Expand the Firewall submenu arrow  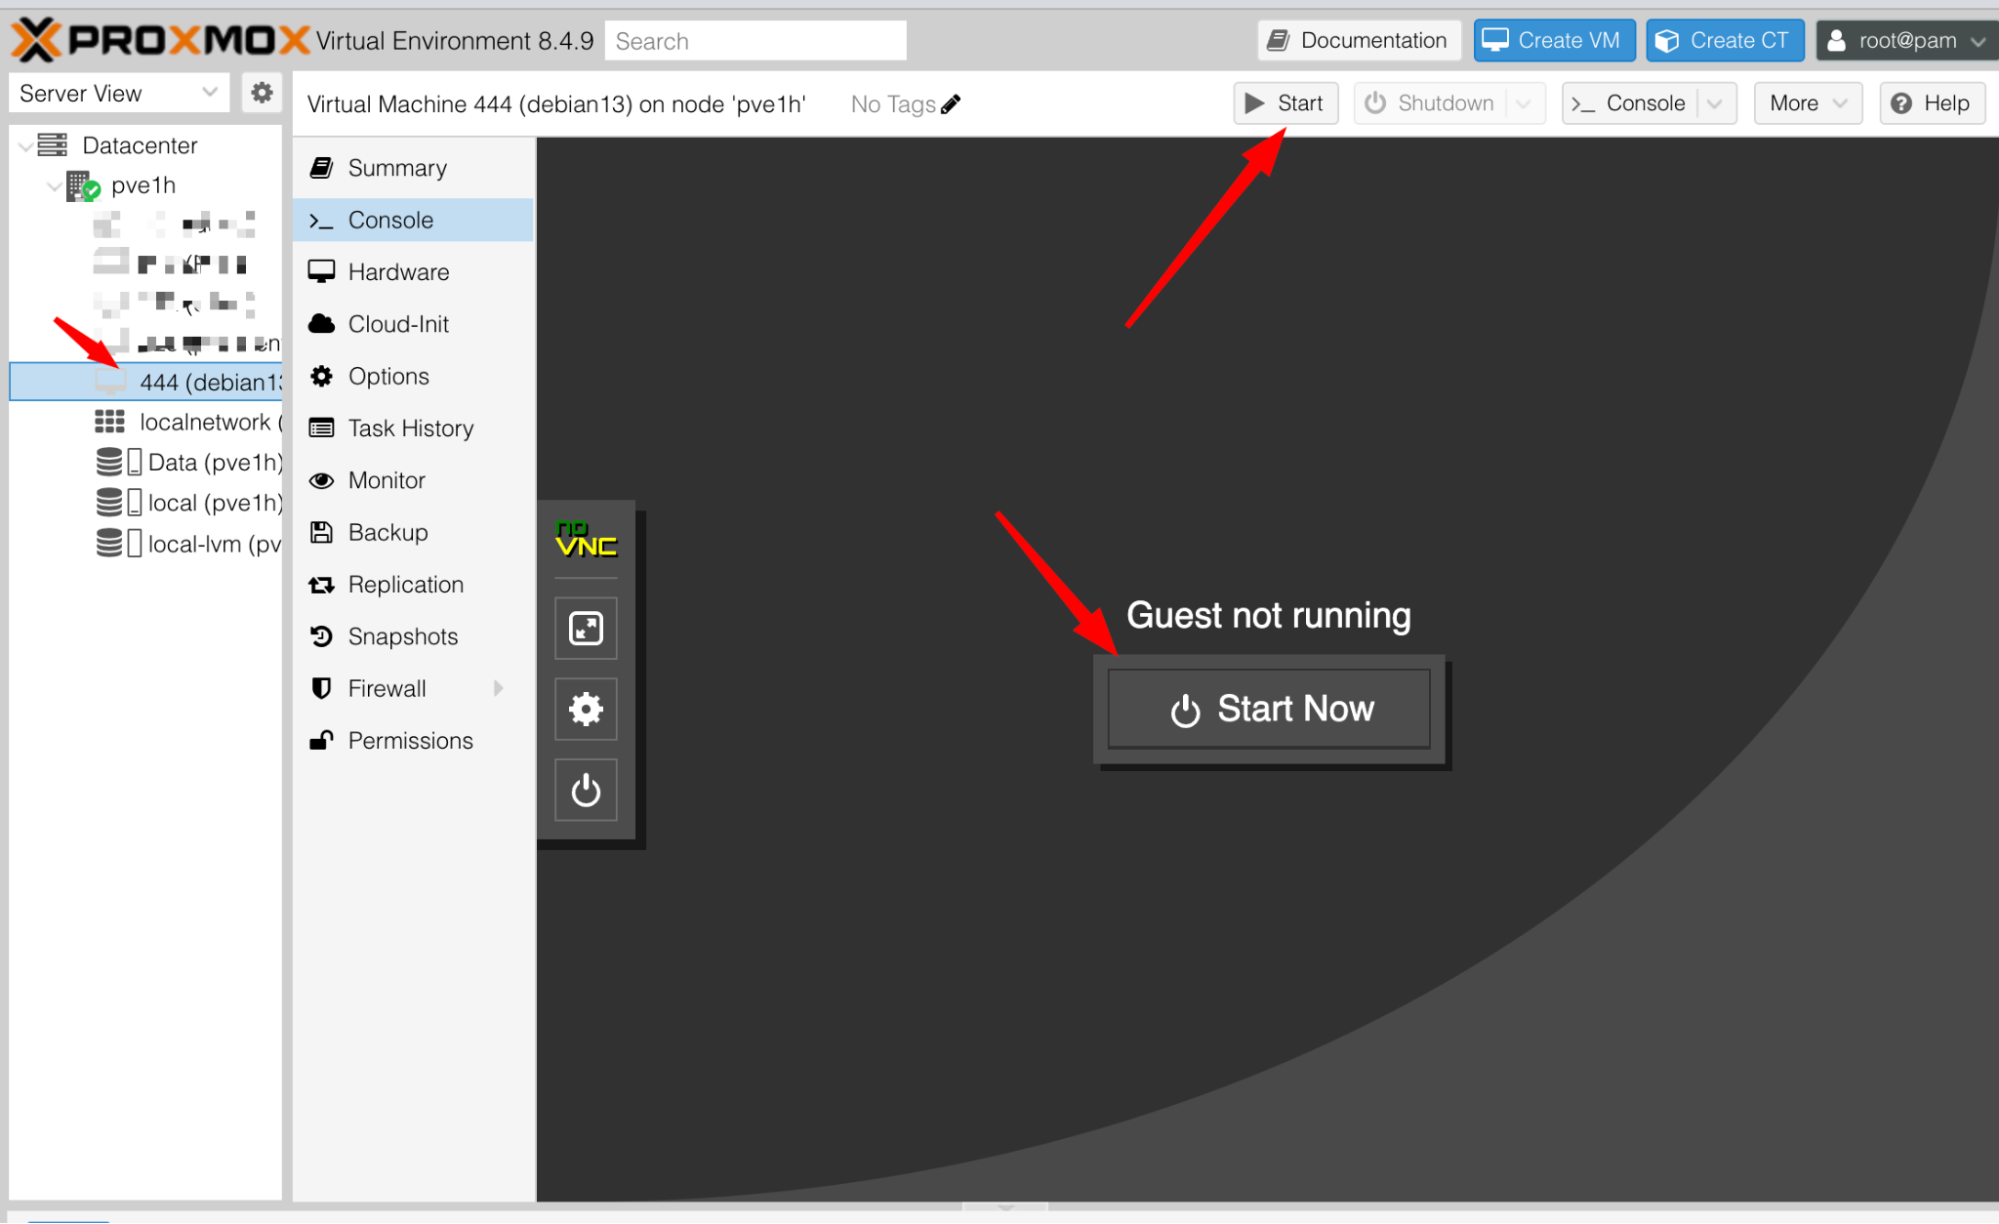click(x=498, y=688)
